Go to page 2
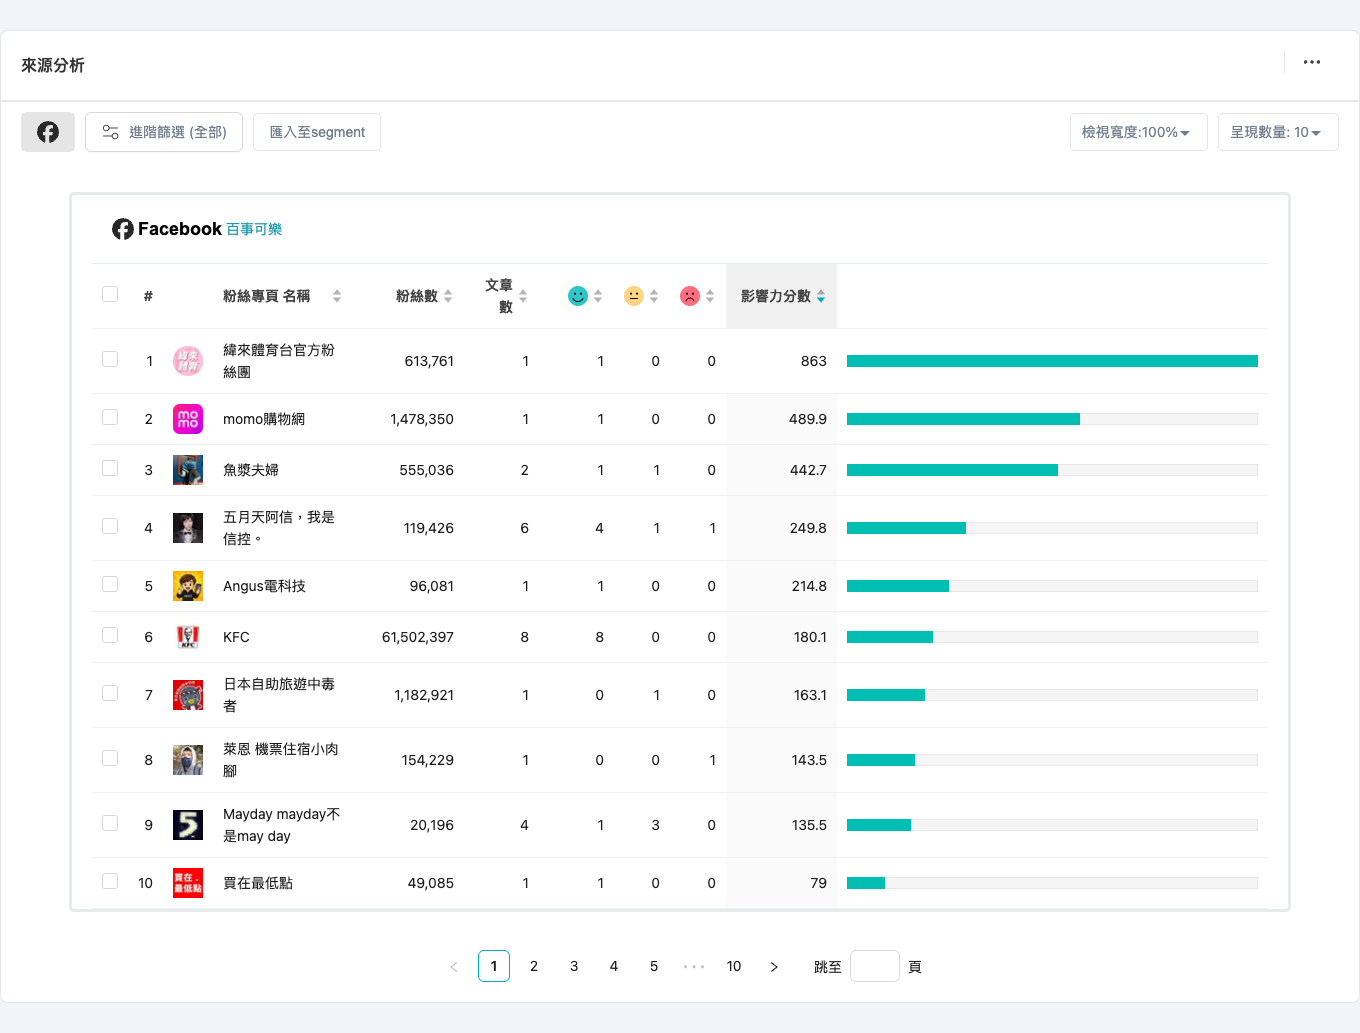 pos(534,967)
